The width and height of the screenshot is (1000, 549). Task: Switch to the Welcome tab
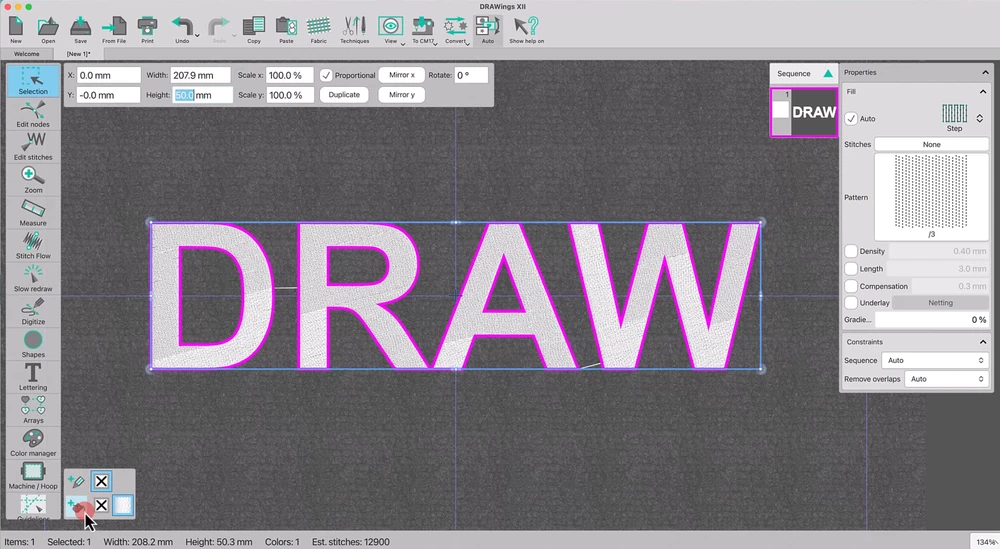(26, 54)
